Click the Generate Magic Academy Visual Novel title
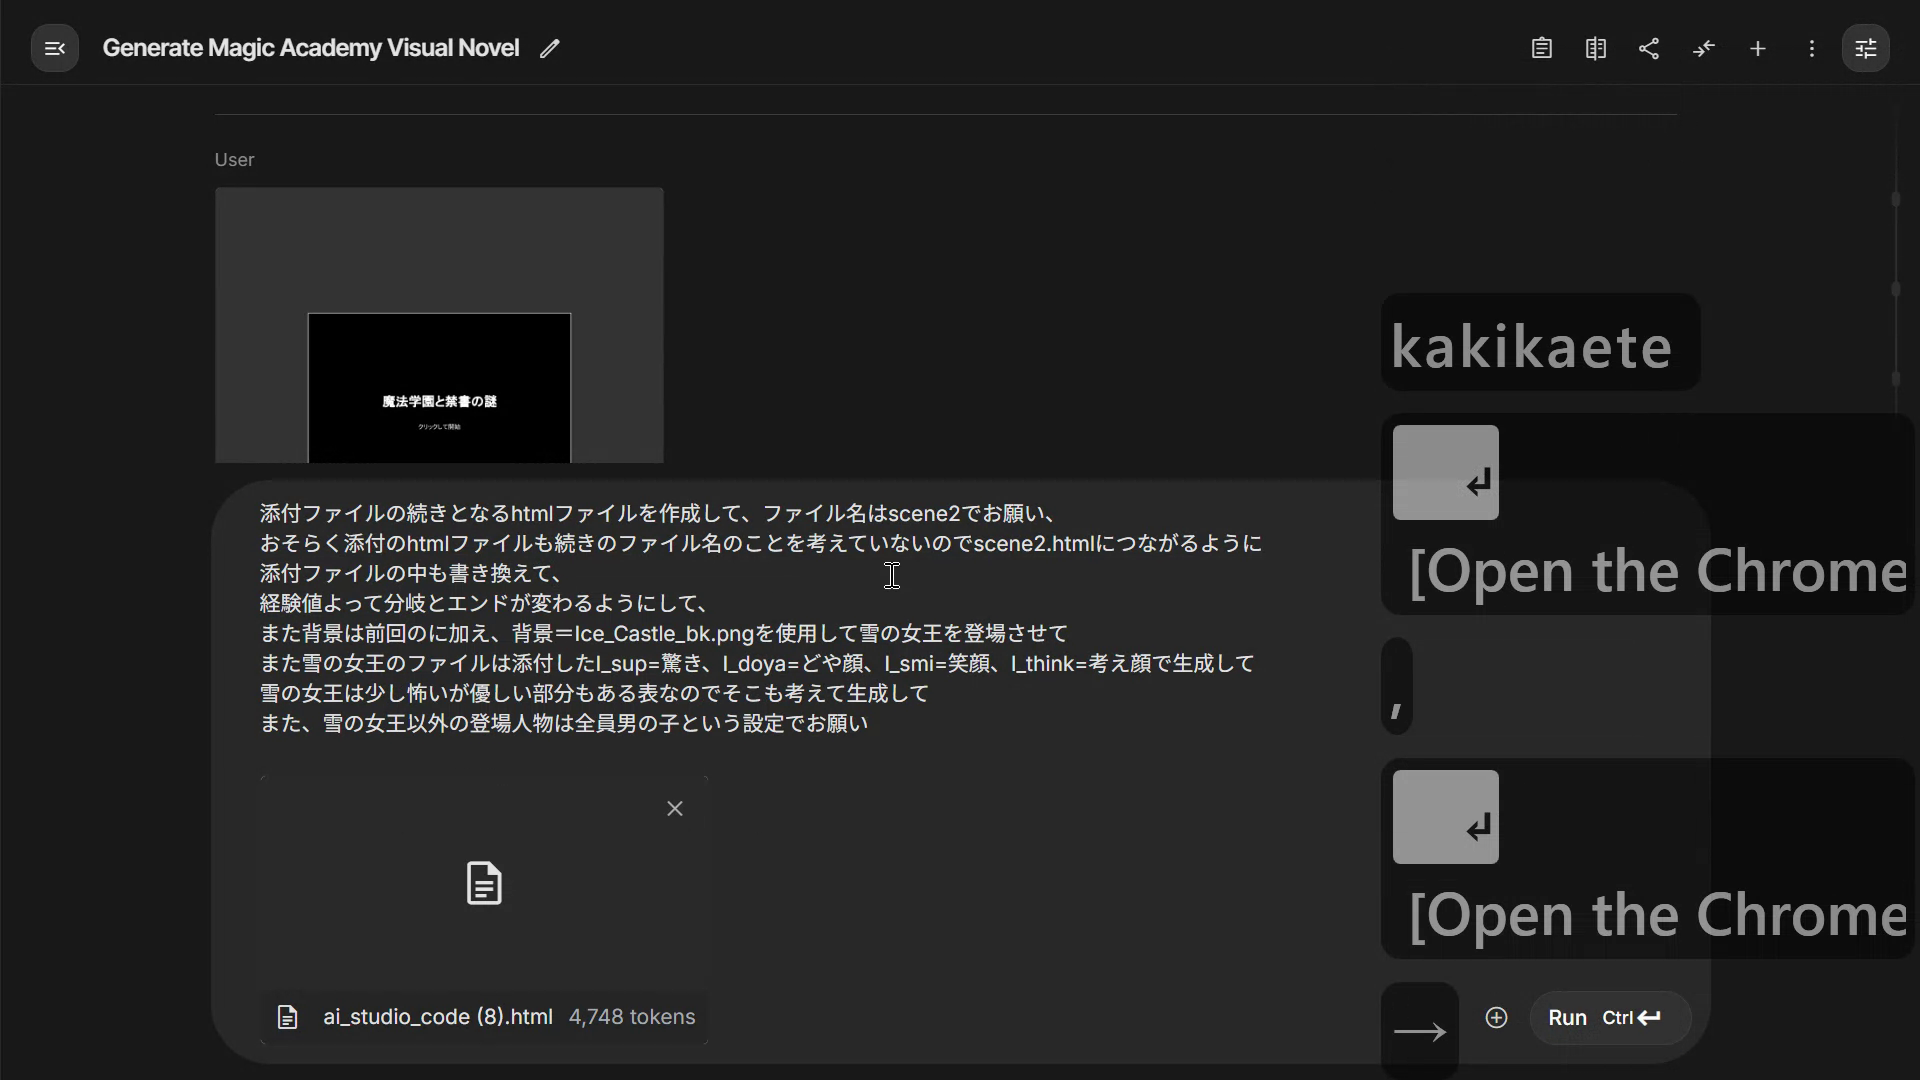 310,49
